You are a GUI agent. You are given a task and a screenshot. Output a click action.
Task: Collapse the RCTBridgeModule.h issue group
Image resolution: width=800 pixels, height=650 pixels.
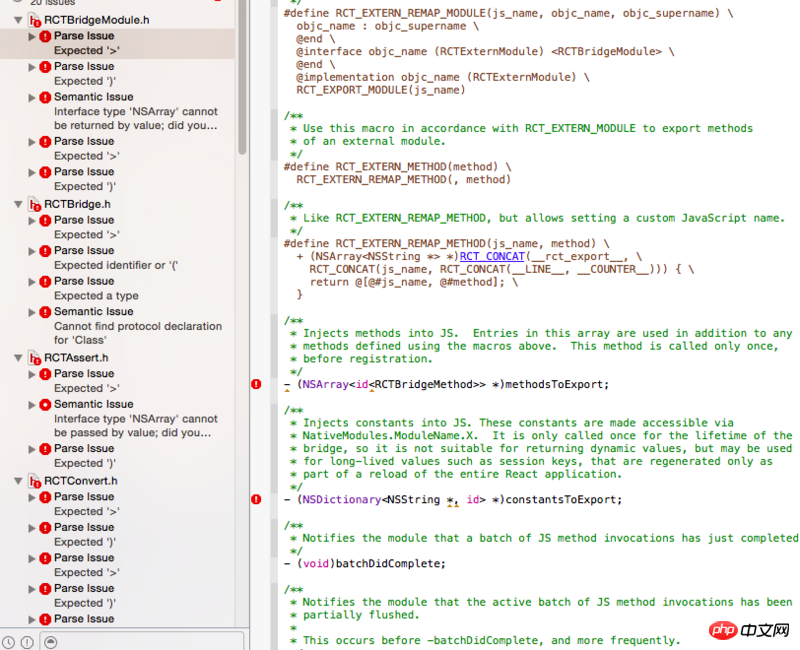(x=19, y=20)
